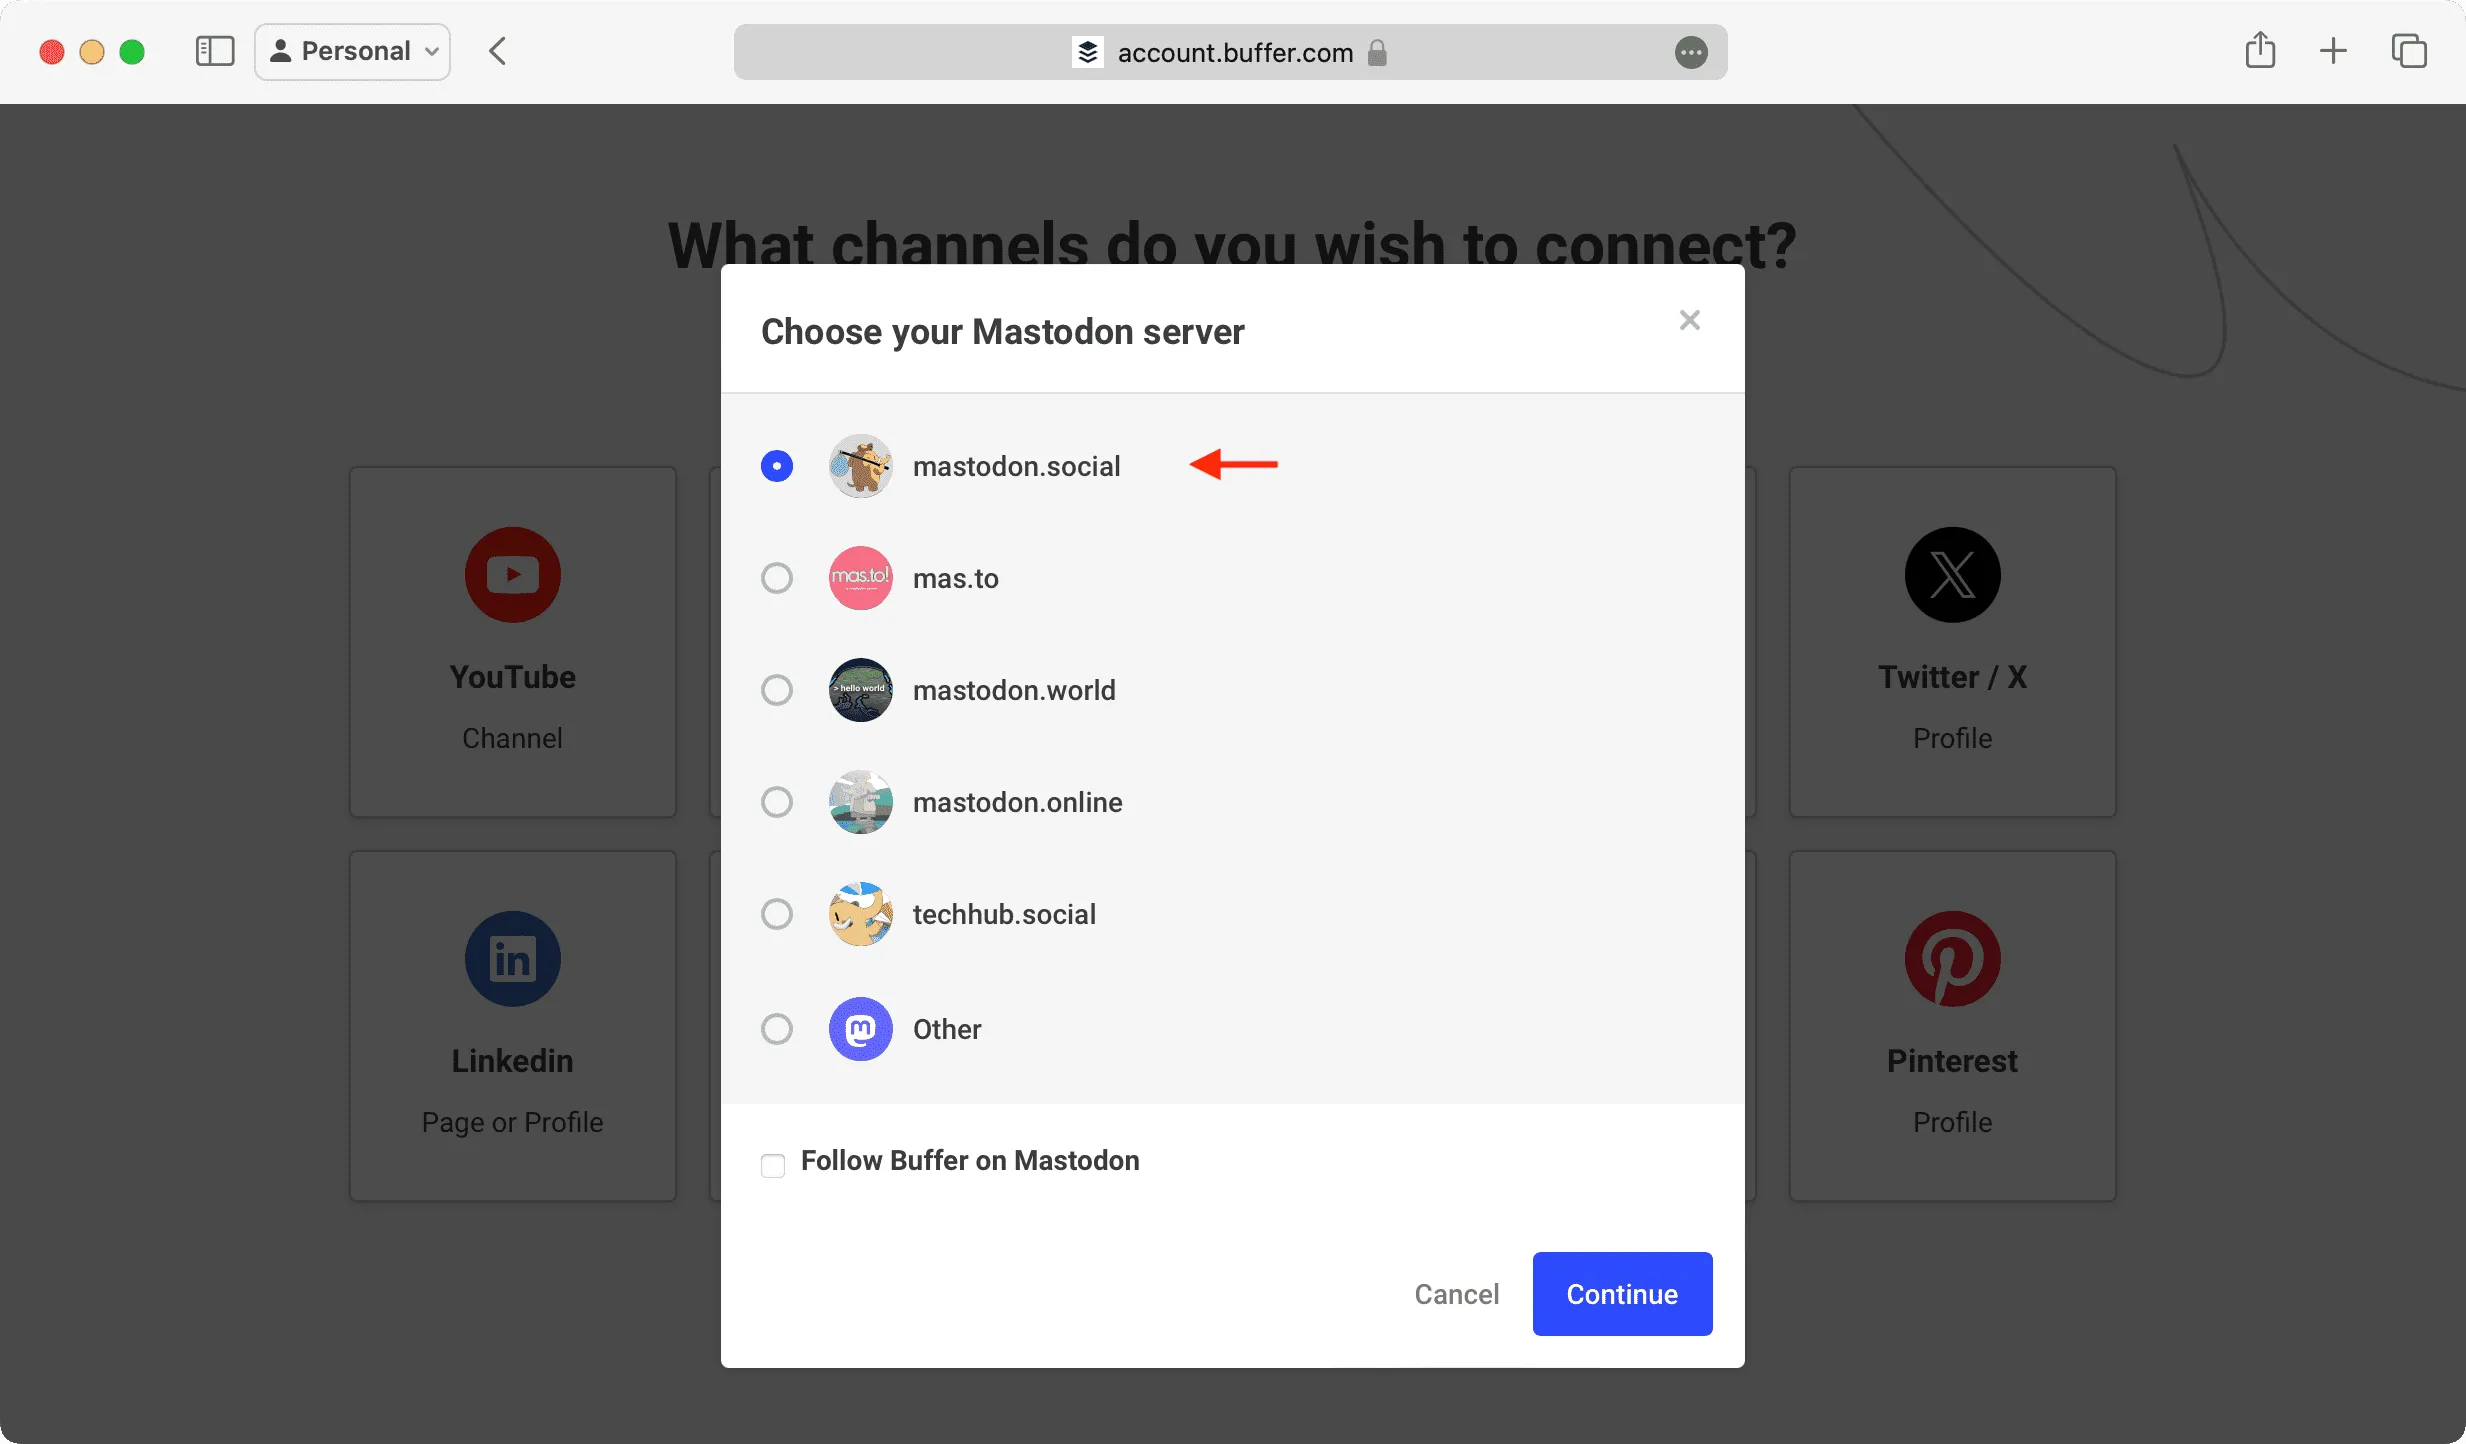Select the techhub.social radio button
The width and height of the screenshot is (2466, 1444).
tap(777, 913)
